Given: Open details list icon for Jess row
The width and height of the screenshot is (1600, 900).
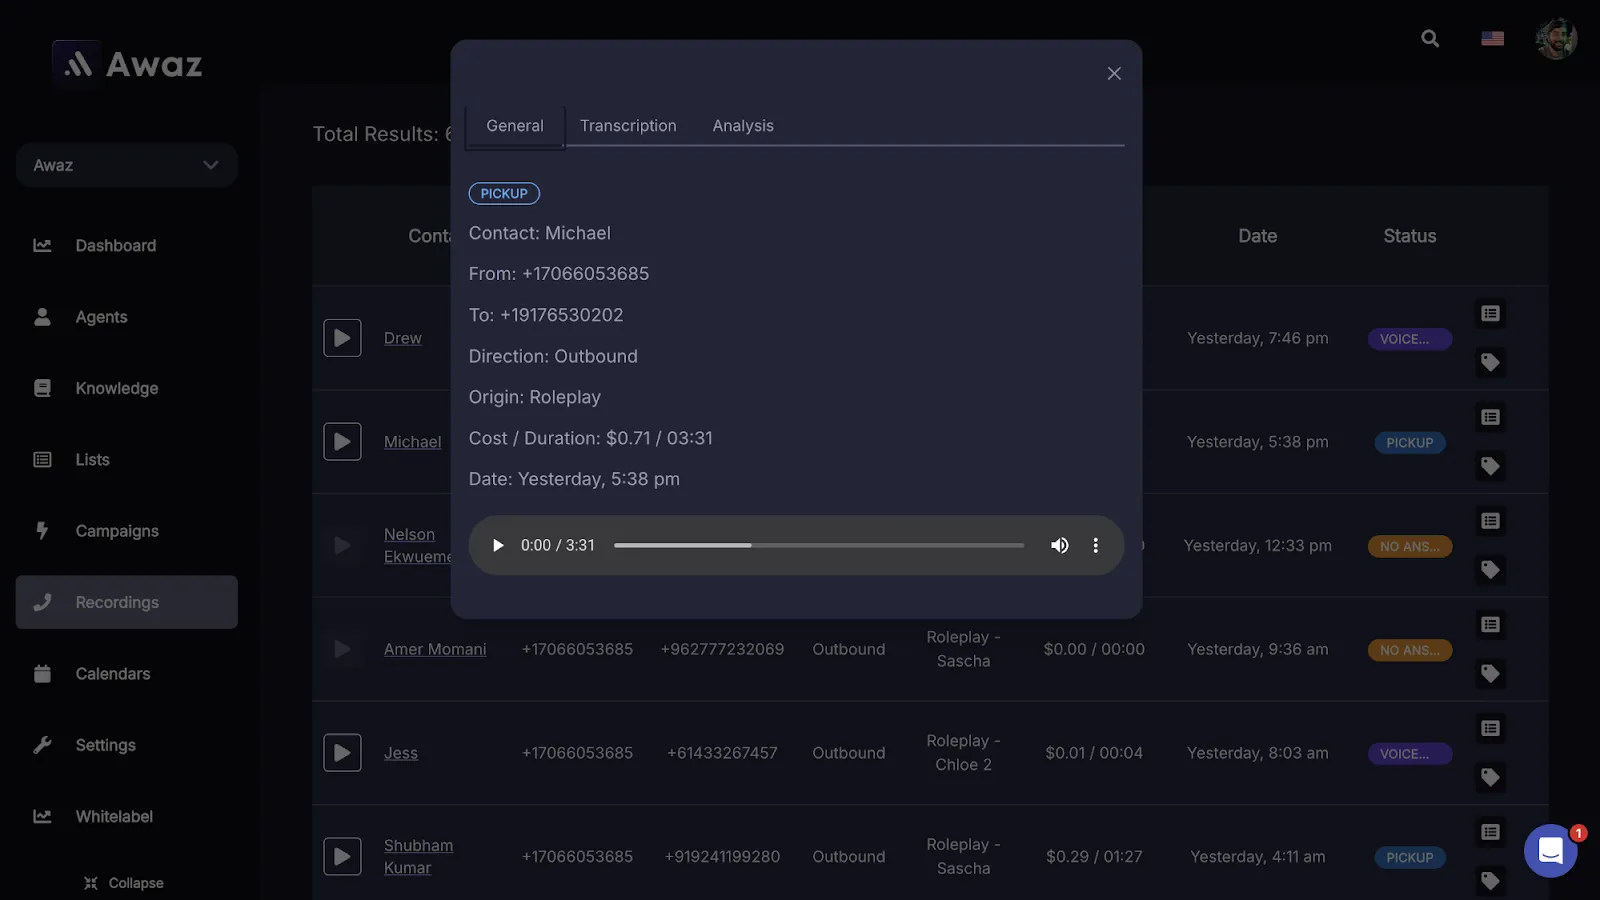Looking at the screenshot, I should pyautogui.click(x=1490, y=728).
